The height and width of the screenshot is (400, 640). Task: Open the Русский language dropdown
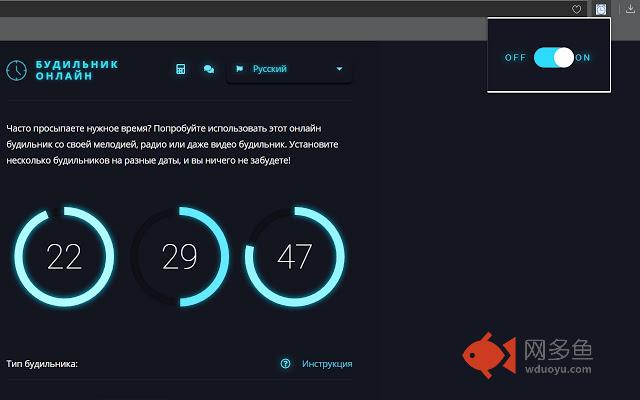click(x=289, y=69)
